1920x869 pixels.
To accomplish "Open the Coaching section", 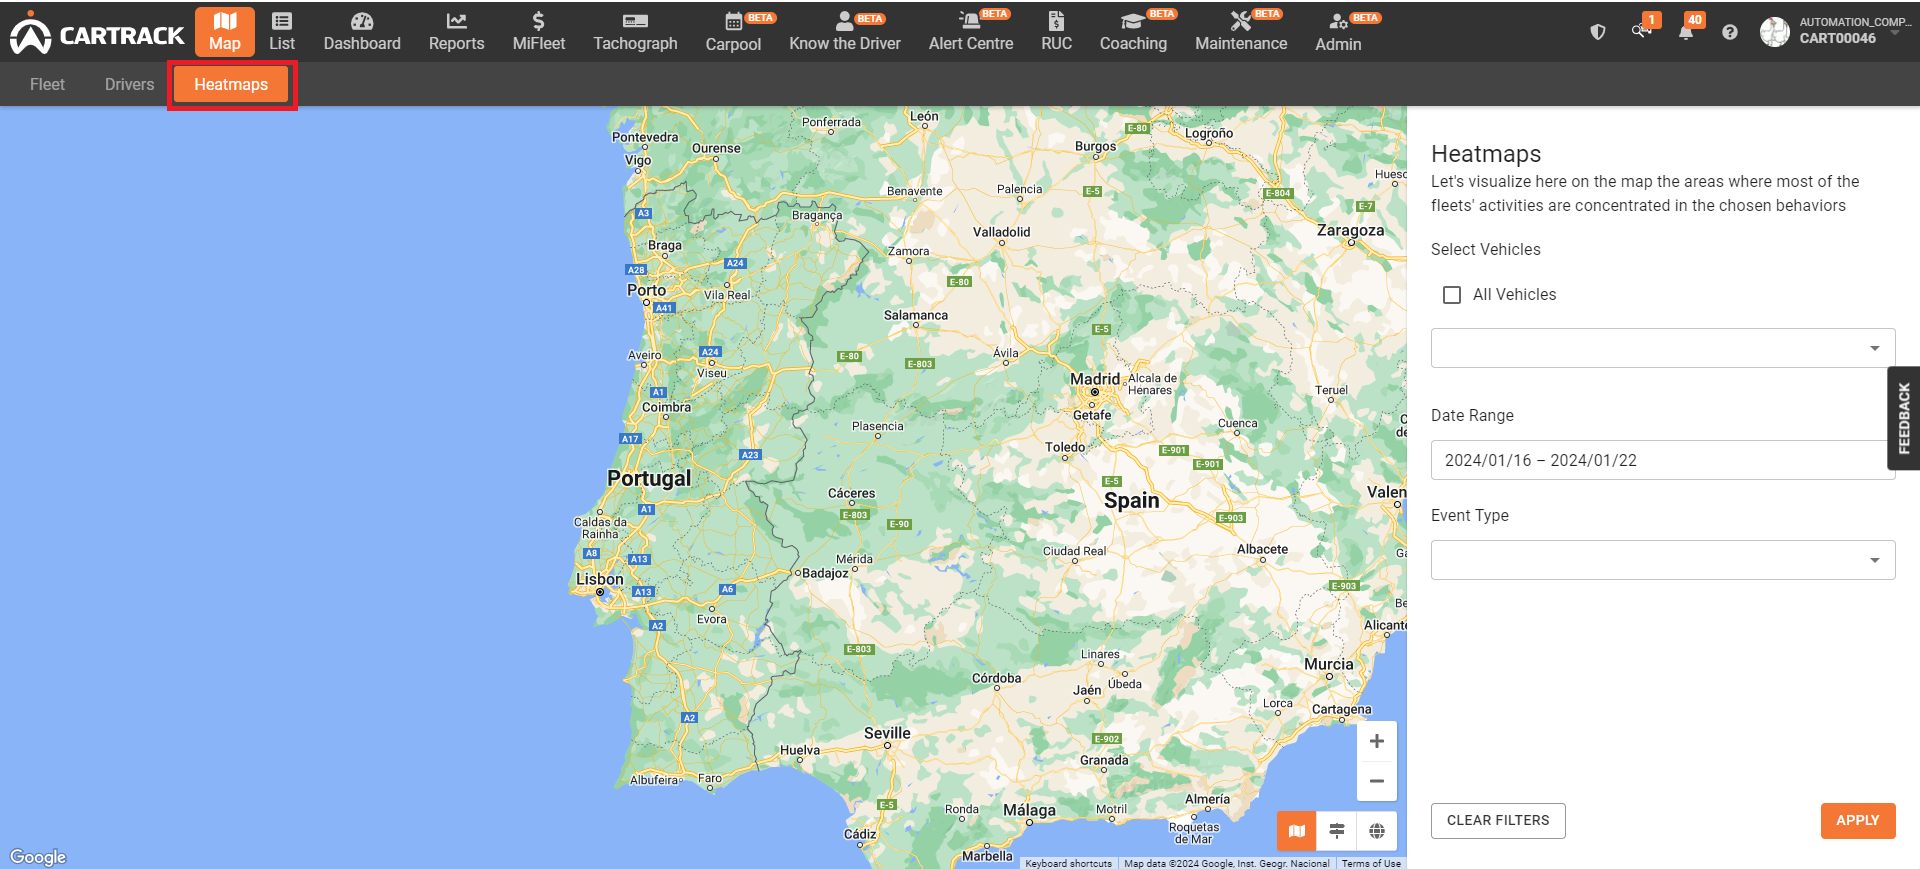I will pyautogui.click(x=1133, y=32).
